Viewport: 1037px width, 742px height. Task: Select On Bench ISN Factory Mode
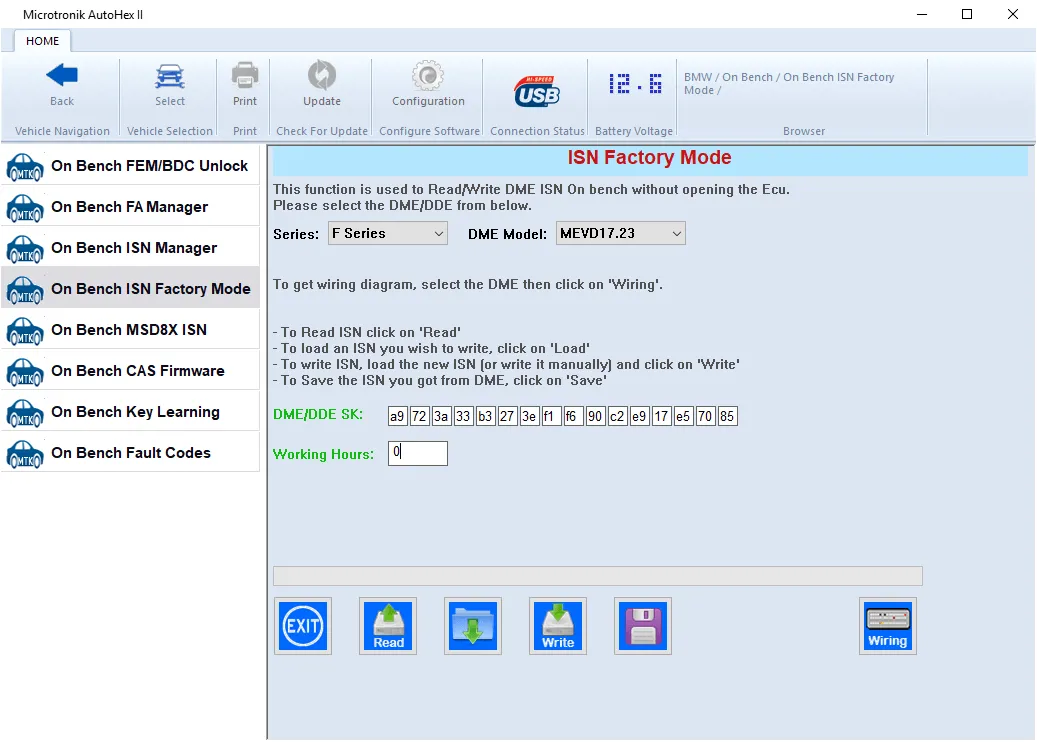[130, 289]
